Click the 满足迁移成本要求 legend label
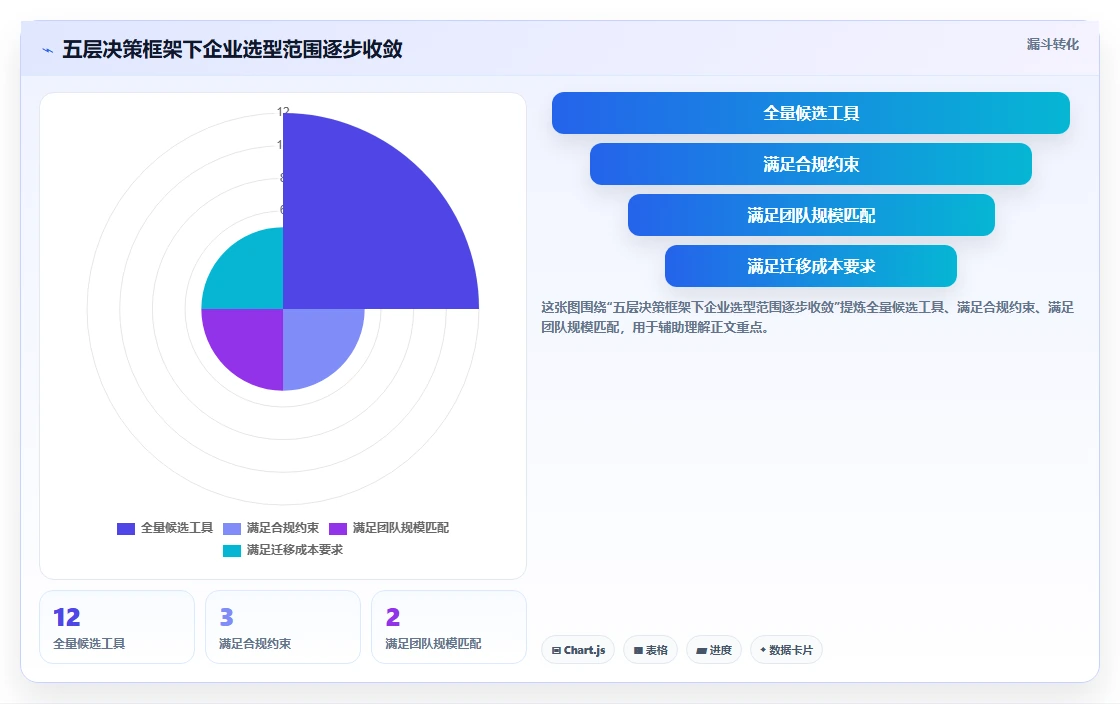Viewport: 1120px width, 704px height. [x=295, y=550]
